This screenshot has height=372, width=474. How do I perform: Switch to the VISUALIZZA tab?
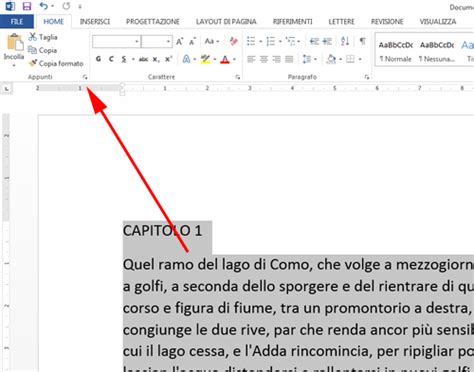pyautogui.click(x=438, y=22)
